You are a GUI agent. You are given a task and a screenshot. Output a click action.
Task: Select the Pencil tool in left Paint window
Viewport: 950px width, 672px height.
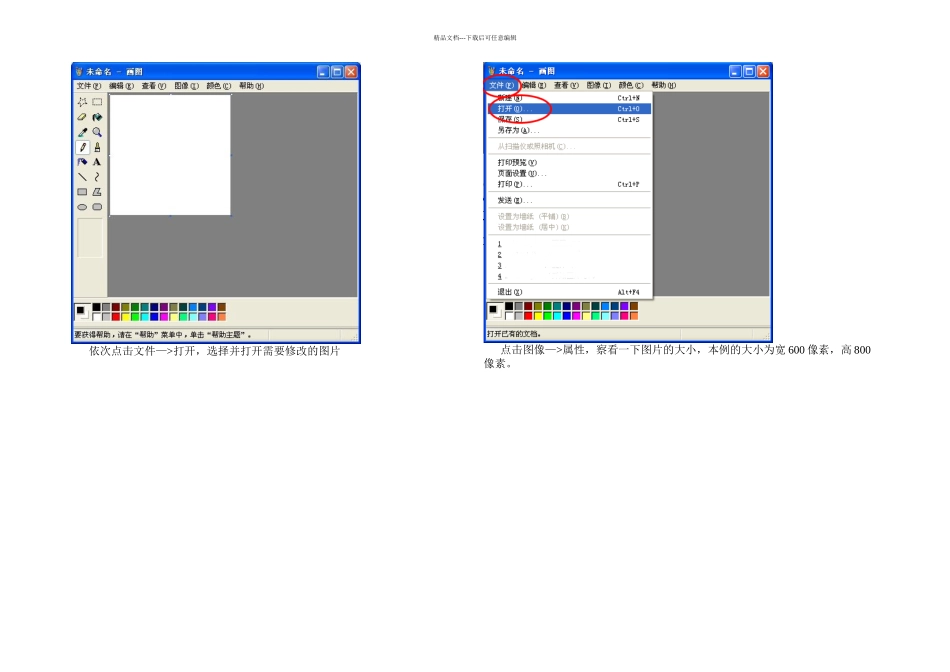coord(82,147)
